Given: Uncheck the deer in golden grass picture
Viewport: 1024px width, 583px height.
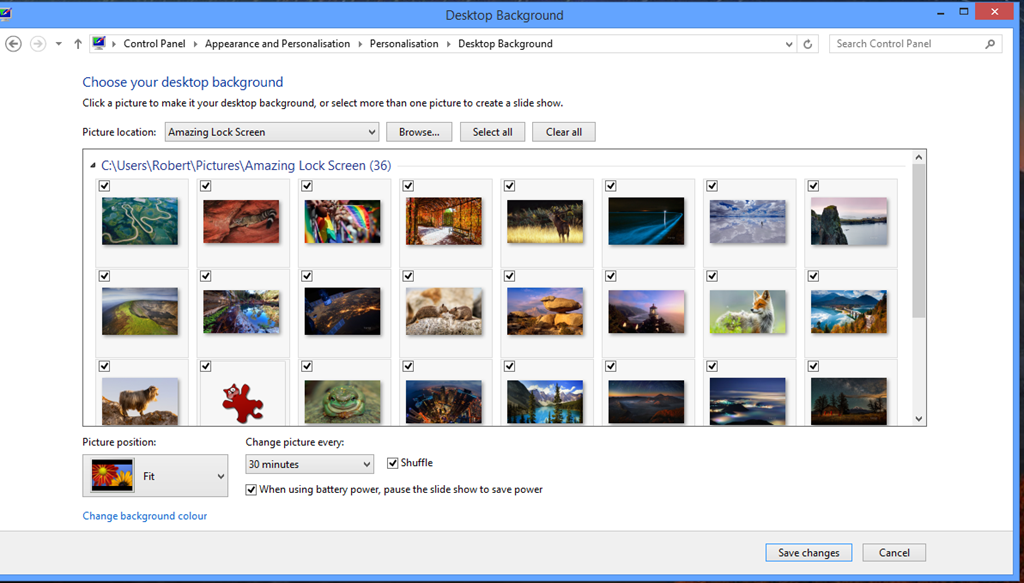Looking at the screenshot, I should pos(509,186).
